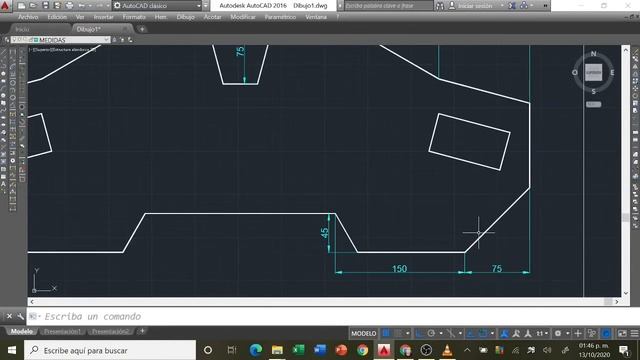Image resolution: width=640 pixels, height=360 pixels.
Task: Open the Ventana menu
Action: (316, 17)
